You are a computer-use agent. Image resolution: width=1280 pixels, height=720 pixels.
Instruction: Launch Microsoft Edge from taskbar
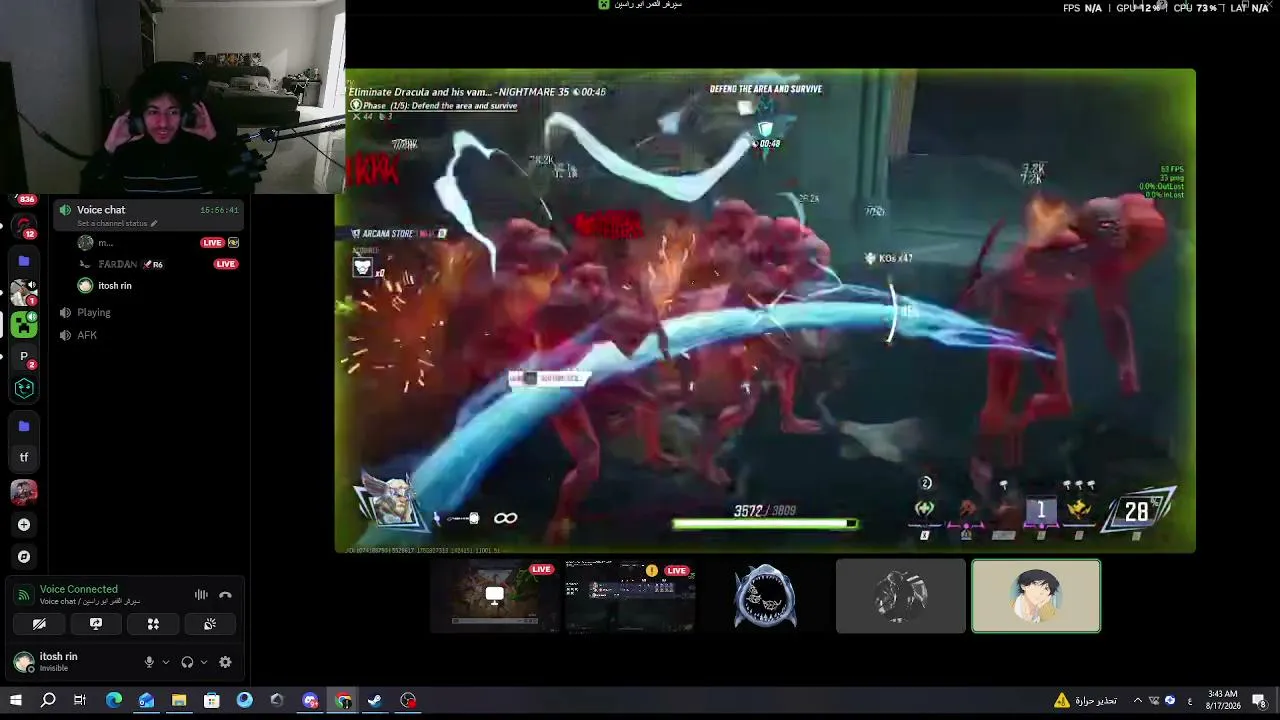[113, 700]
